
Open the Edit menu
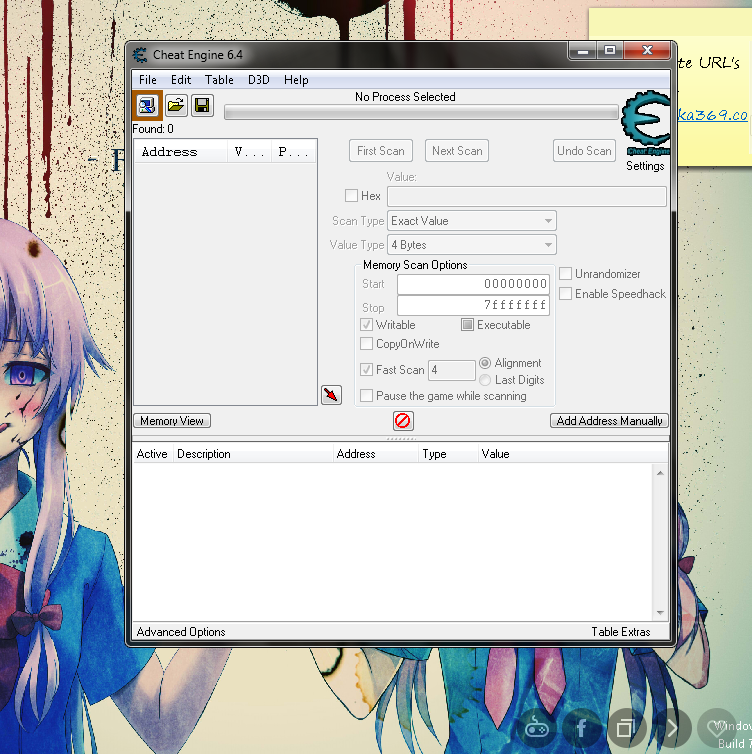(181, 80)
